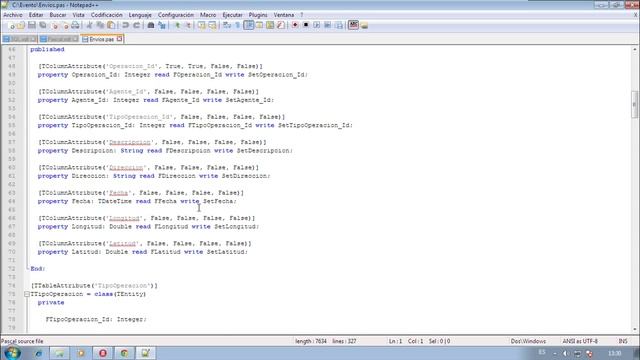Open the Macro menu

208,15
